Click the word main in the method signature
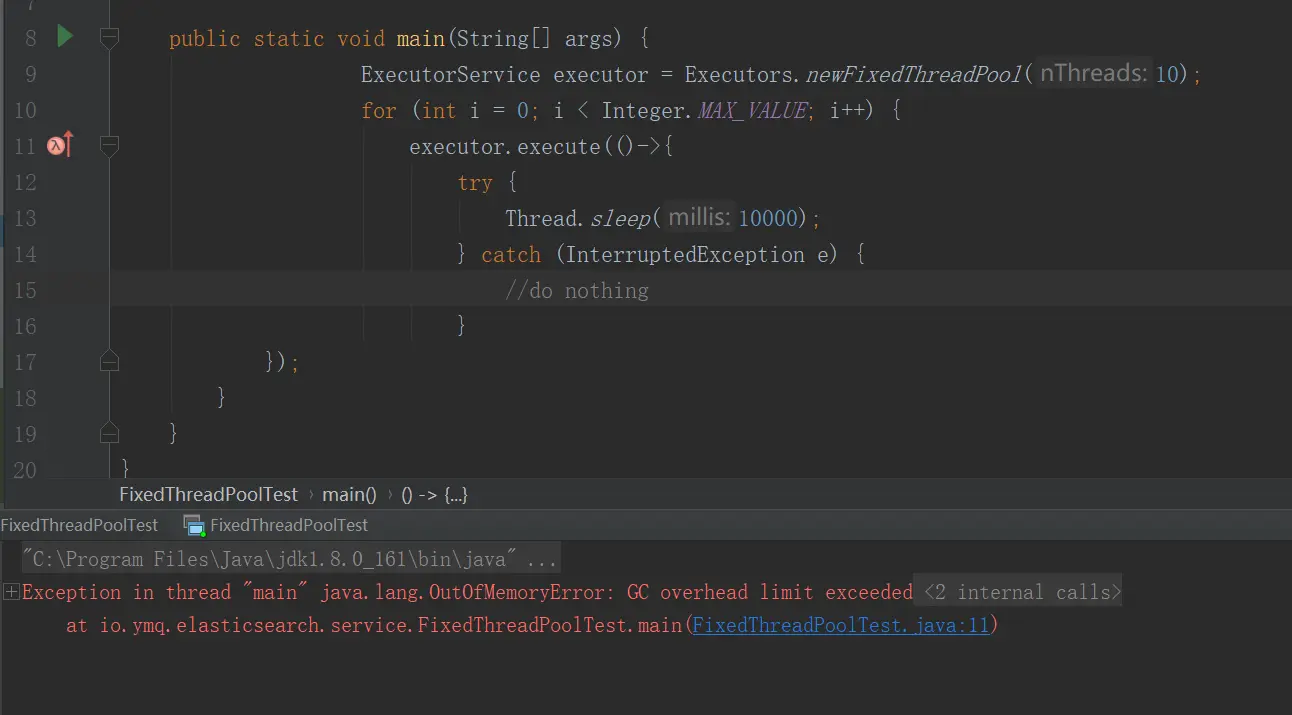 421,39
